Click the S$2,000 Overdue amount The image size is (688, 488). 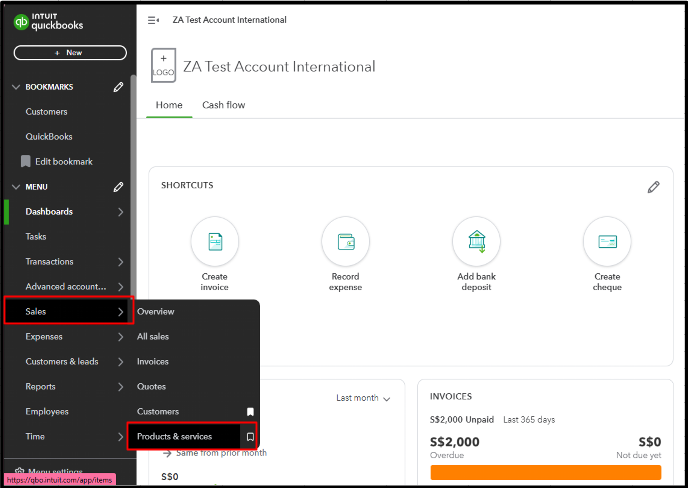click(x=455, y=442)
